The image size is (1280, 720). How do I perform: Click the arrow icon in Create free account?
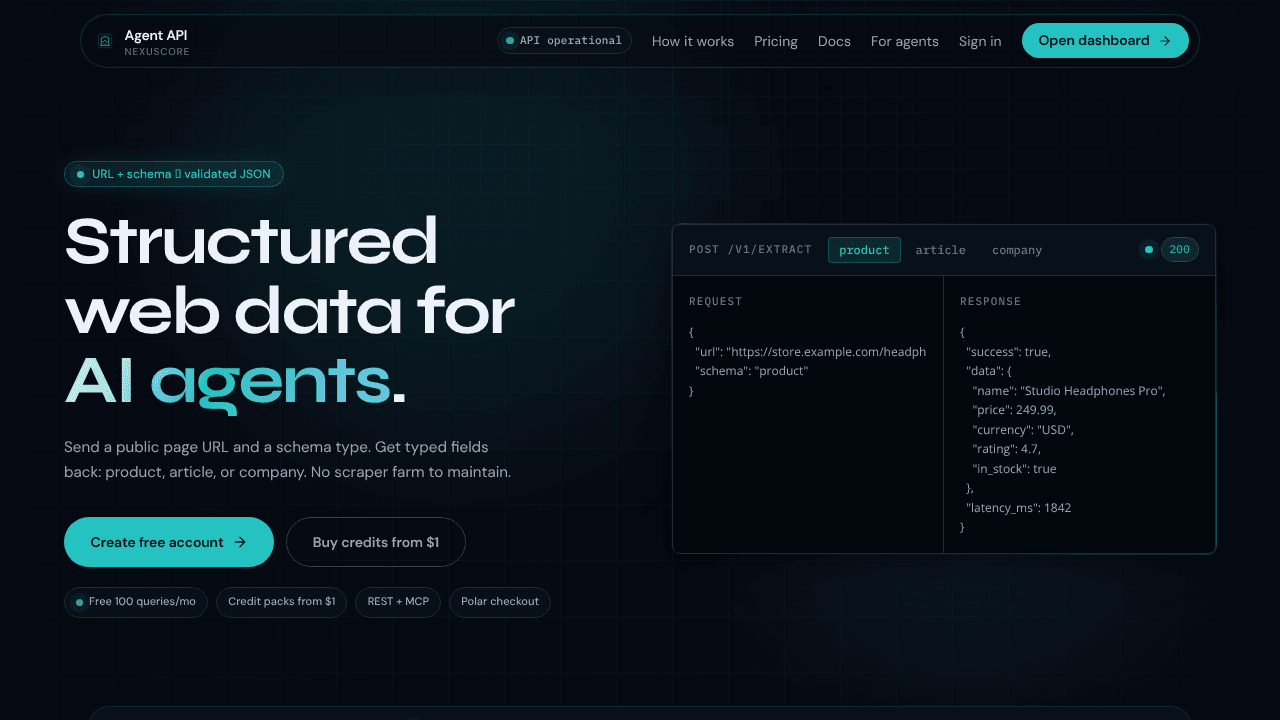point(240,542)
